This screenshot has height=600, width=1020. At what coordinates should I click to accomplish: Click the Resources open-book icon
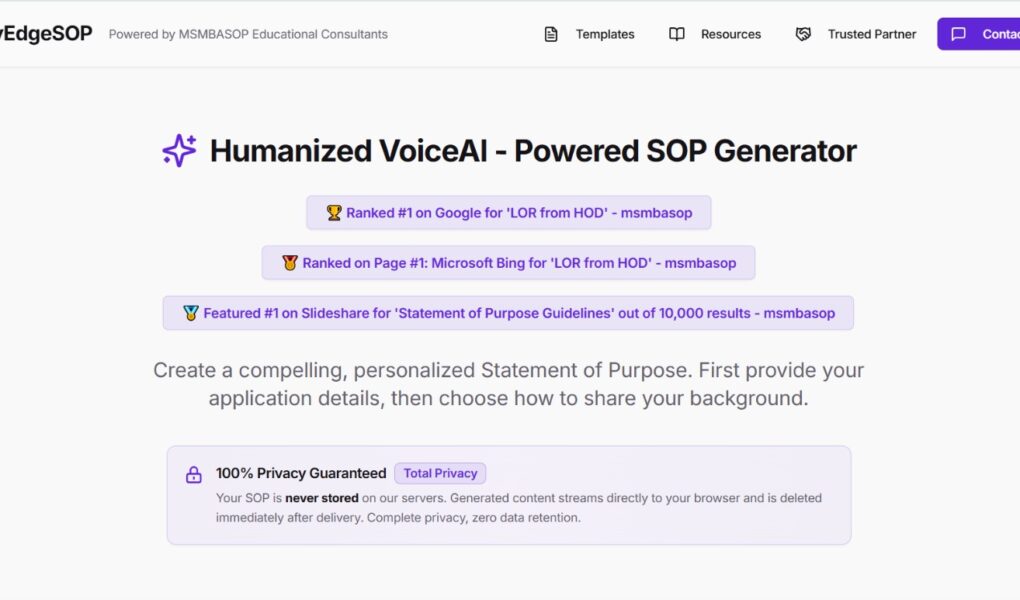[x=677, y=34]
